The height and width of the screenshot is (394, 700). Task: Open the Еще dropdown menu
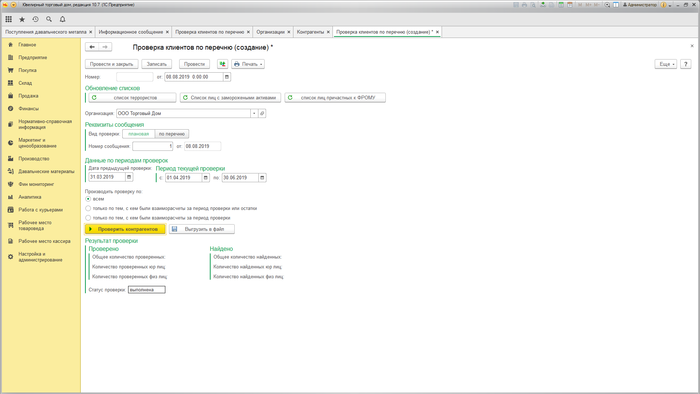pos(666,64)
